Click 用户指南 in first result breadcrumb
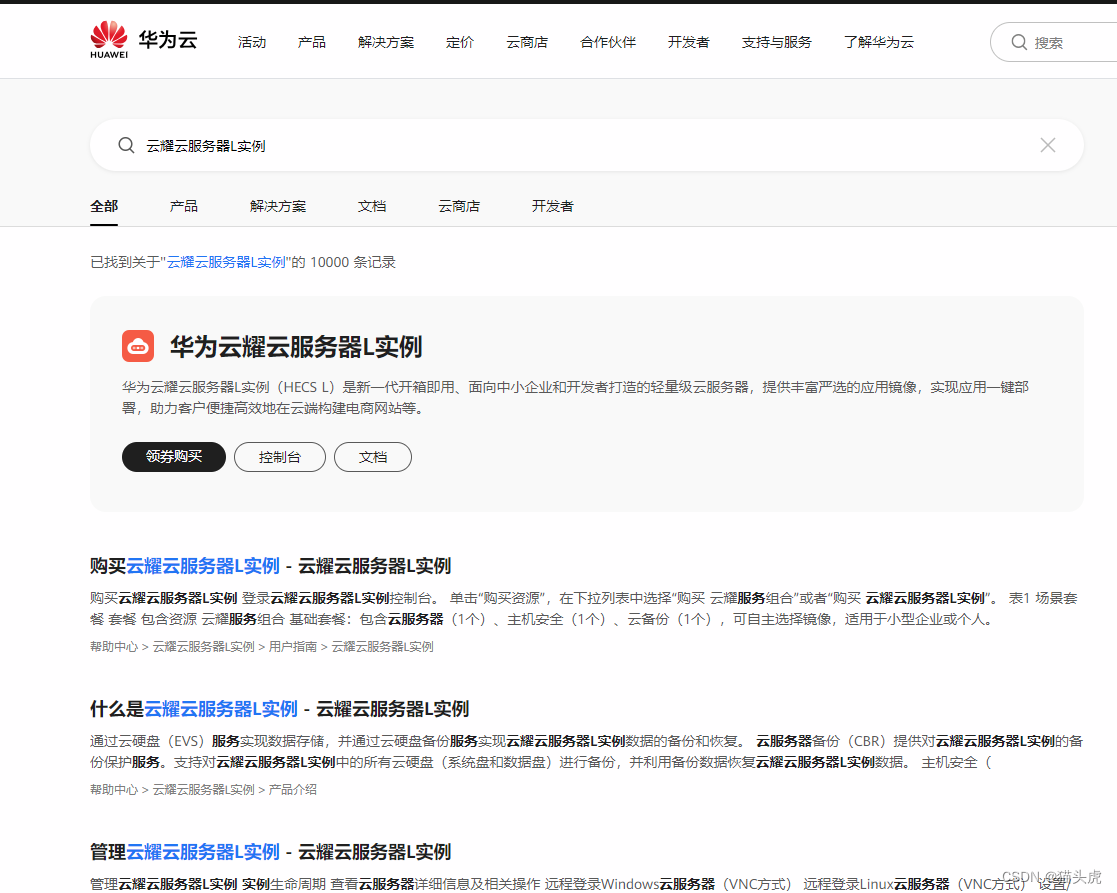 (x=292, y=647)
